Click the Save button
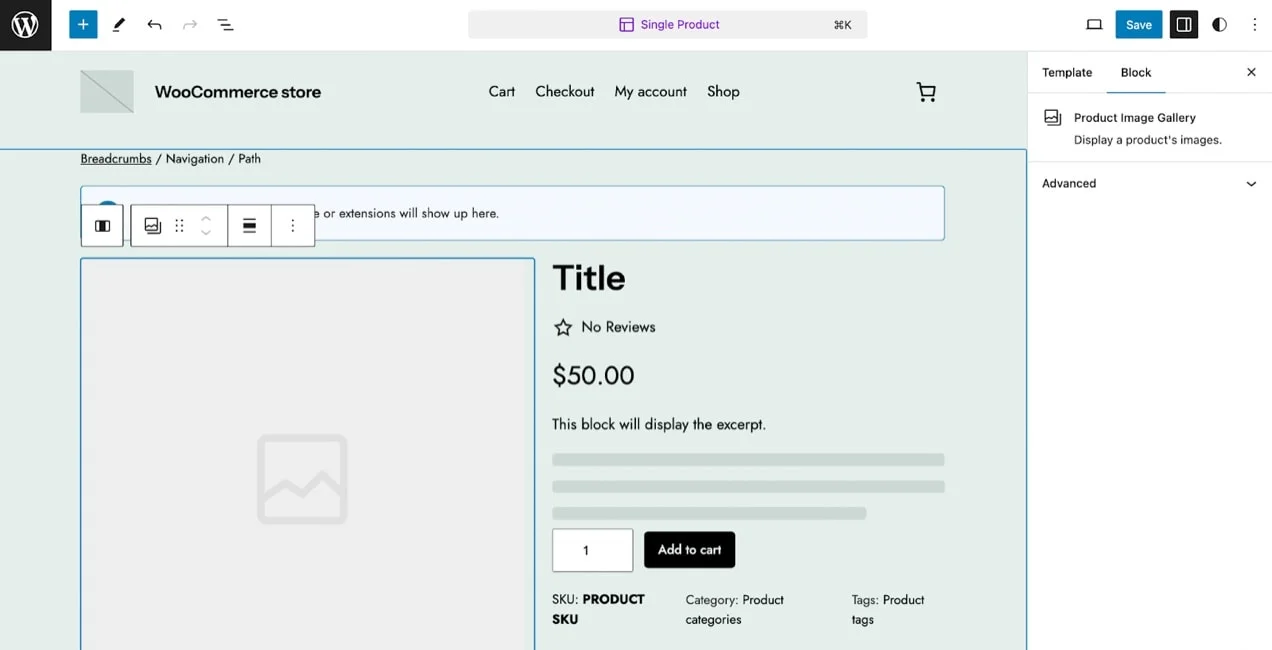 point(1138,23)
